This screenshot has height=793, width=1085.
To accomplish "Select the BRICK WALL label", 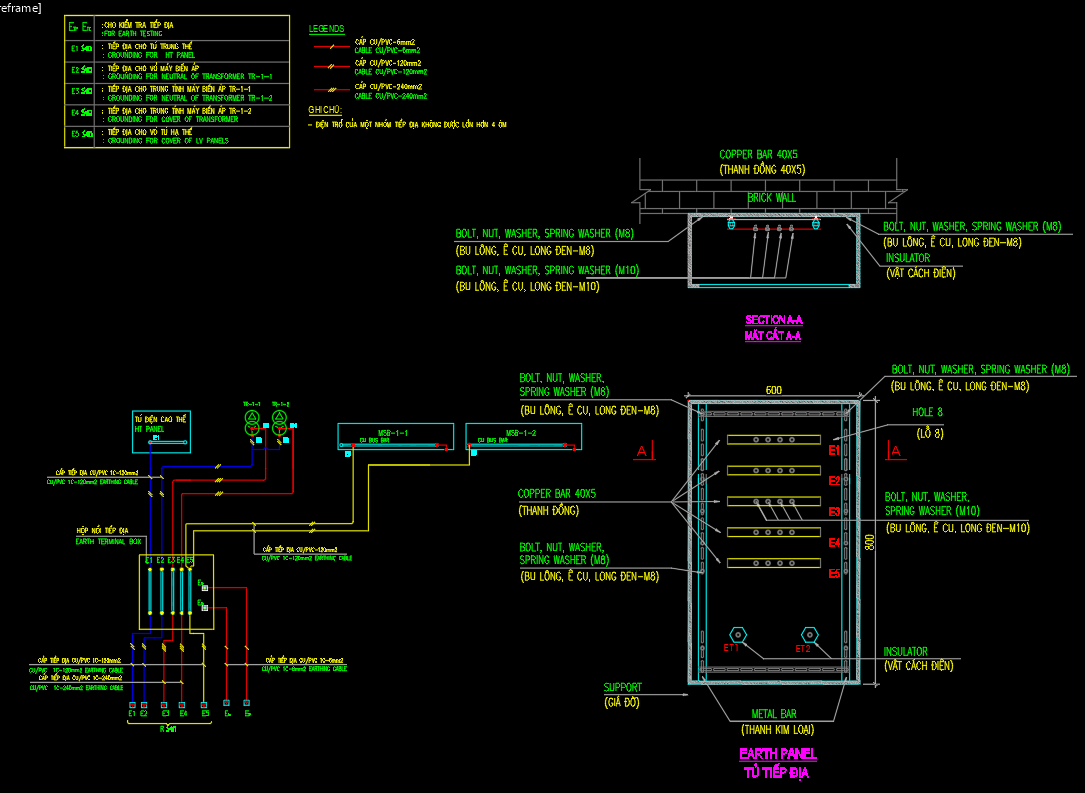I will [772, 198].
